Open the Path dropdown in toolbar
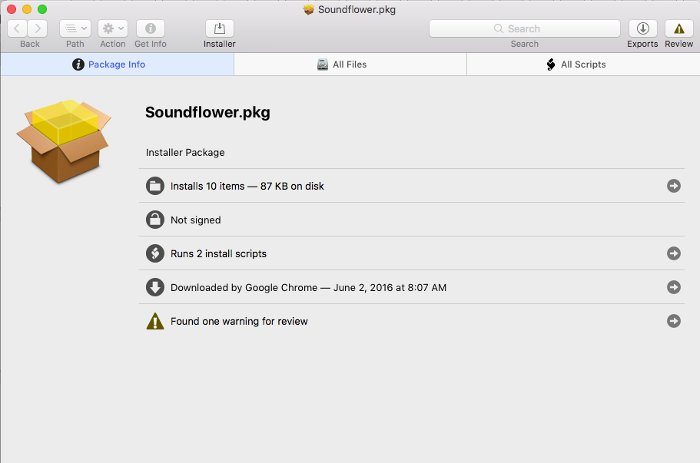700x463 pixels. (75, 29)
